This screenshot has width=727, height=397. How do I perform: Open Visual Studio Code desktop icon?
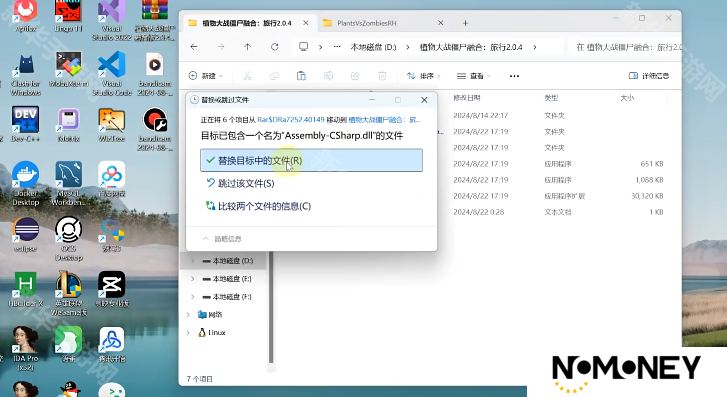(112, 73)
